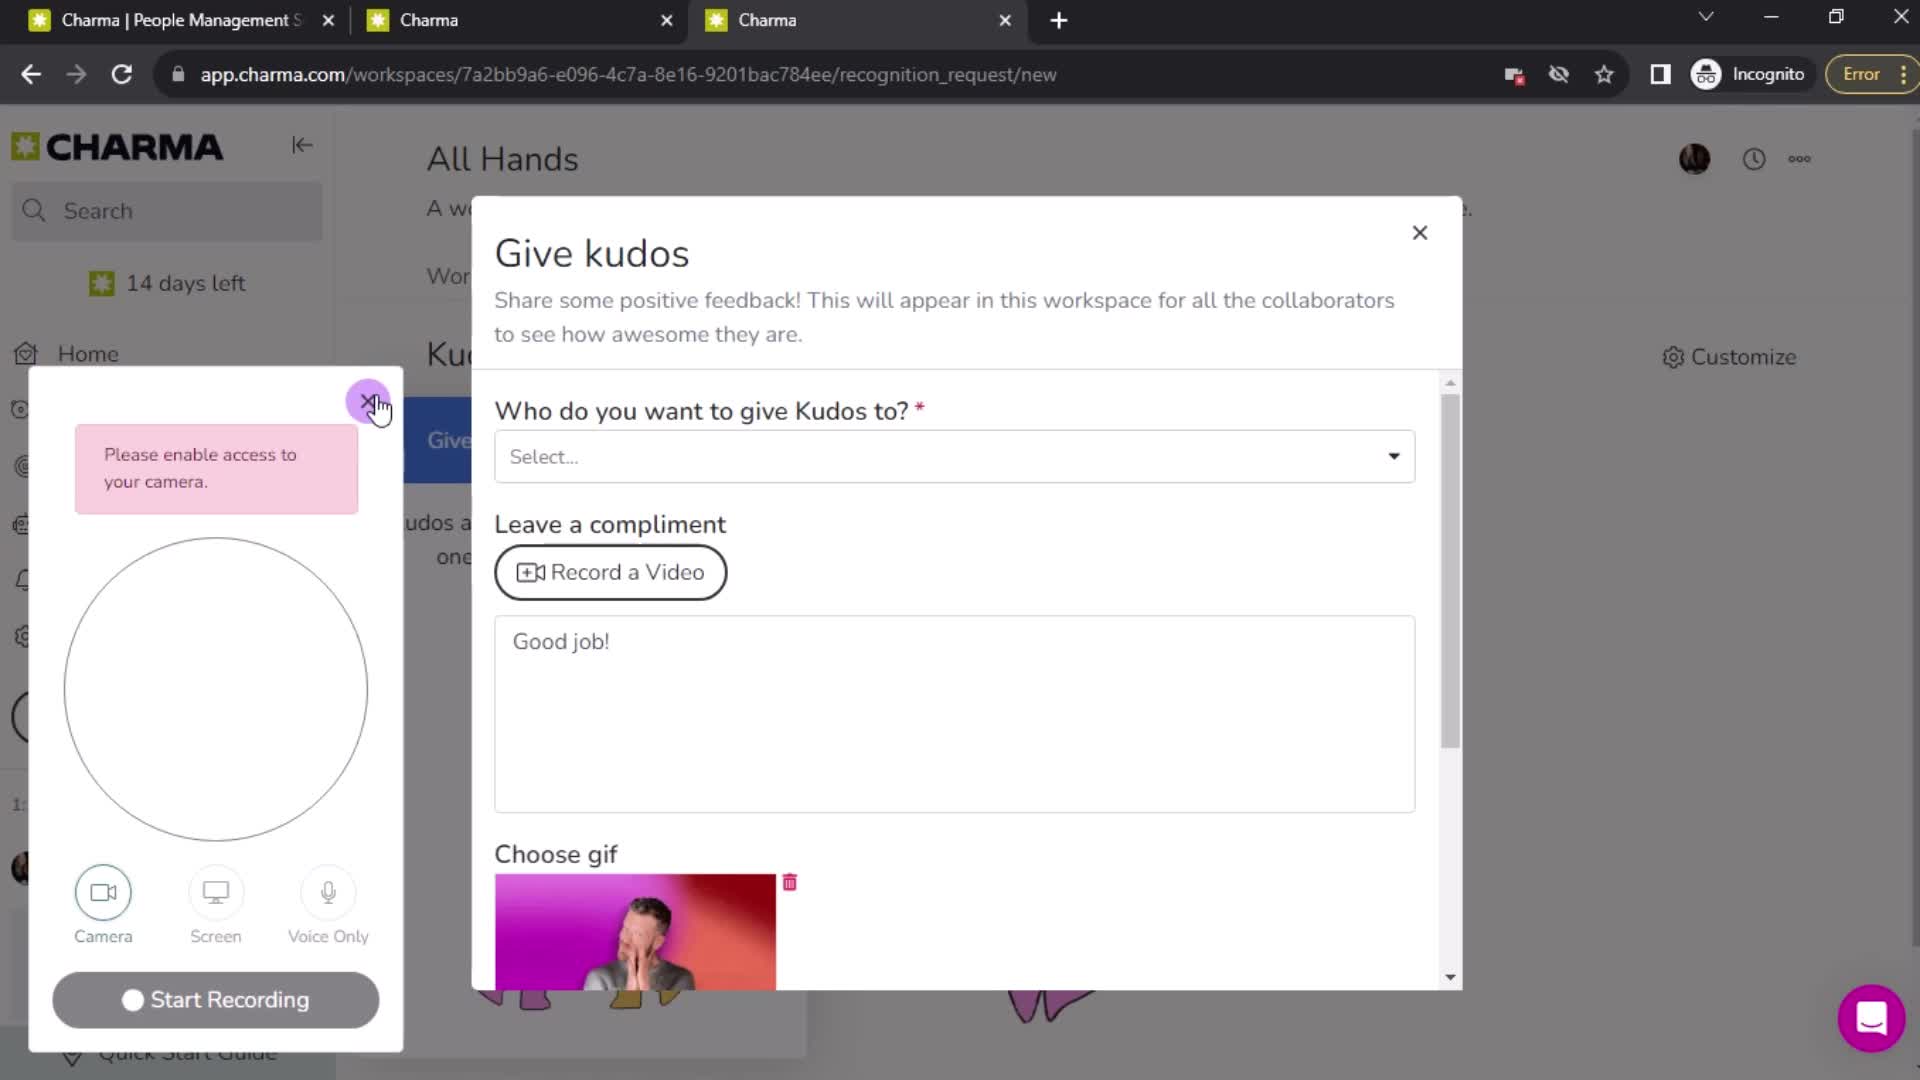Viewport: 1920px width, 1080px height.
Task: Click the search magnifier icon
Action: coord(34,211)
